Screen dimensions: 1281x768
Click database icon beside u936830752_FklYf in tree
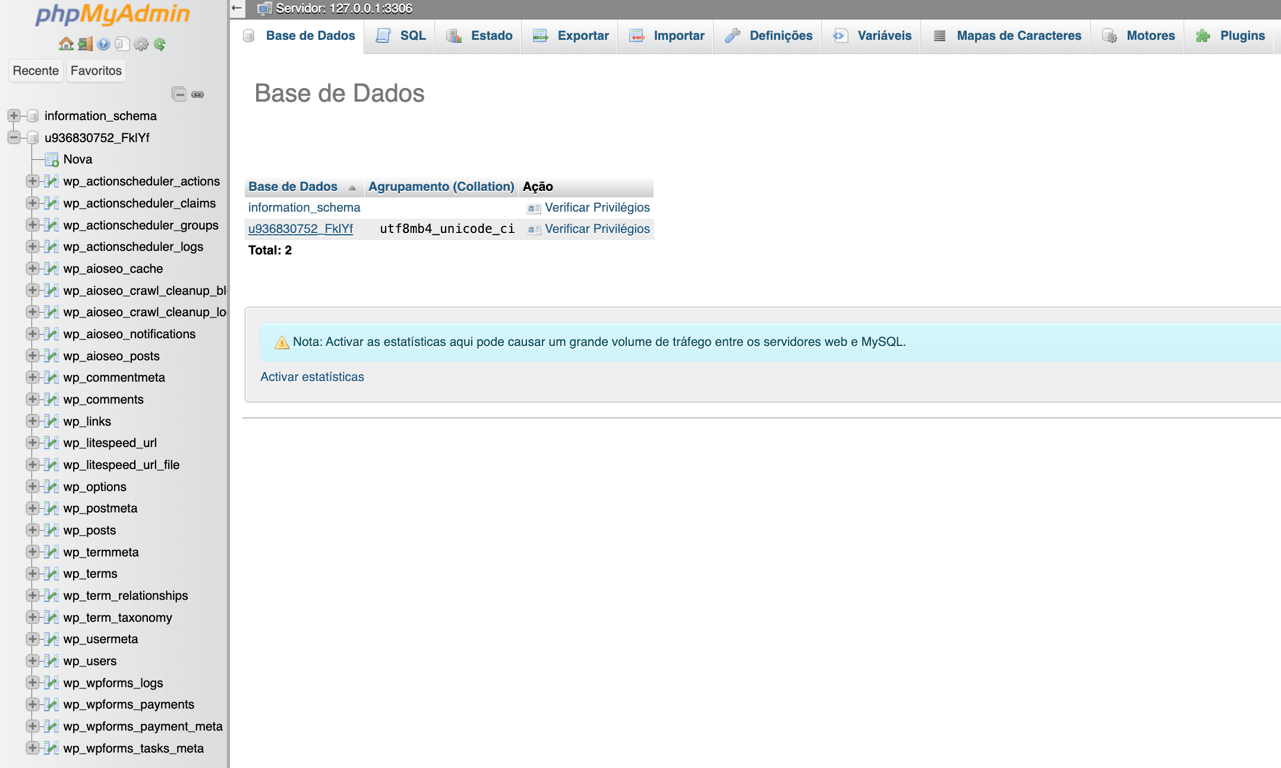(x=33, y=138)
